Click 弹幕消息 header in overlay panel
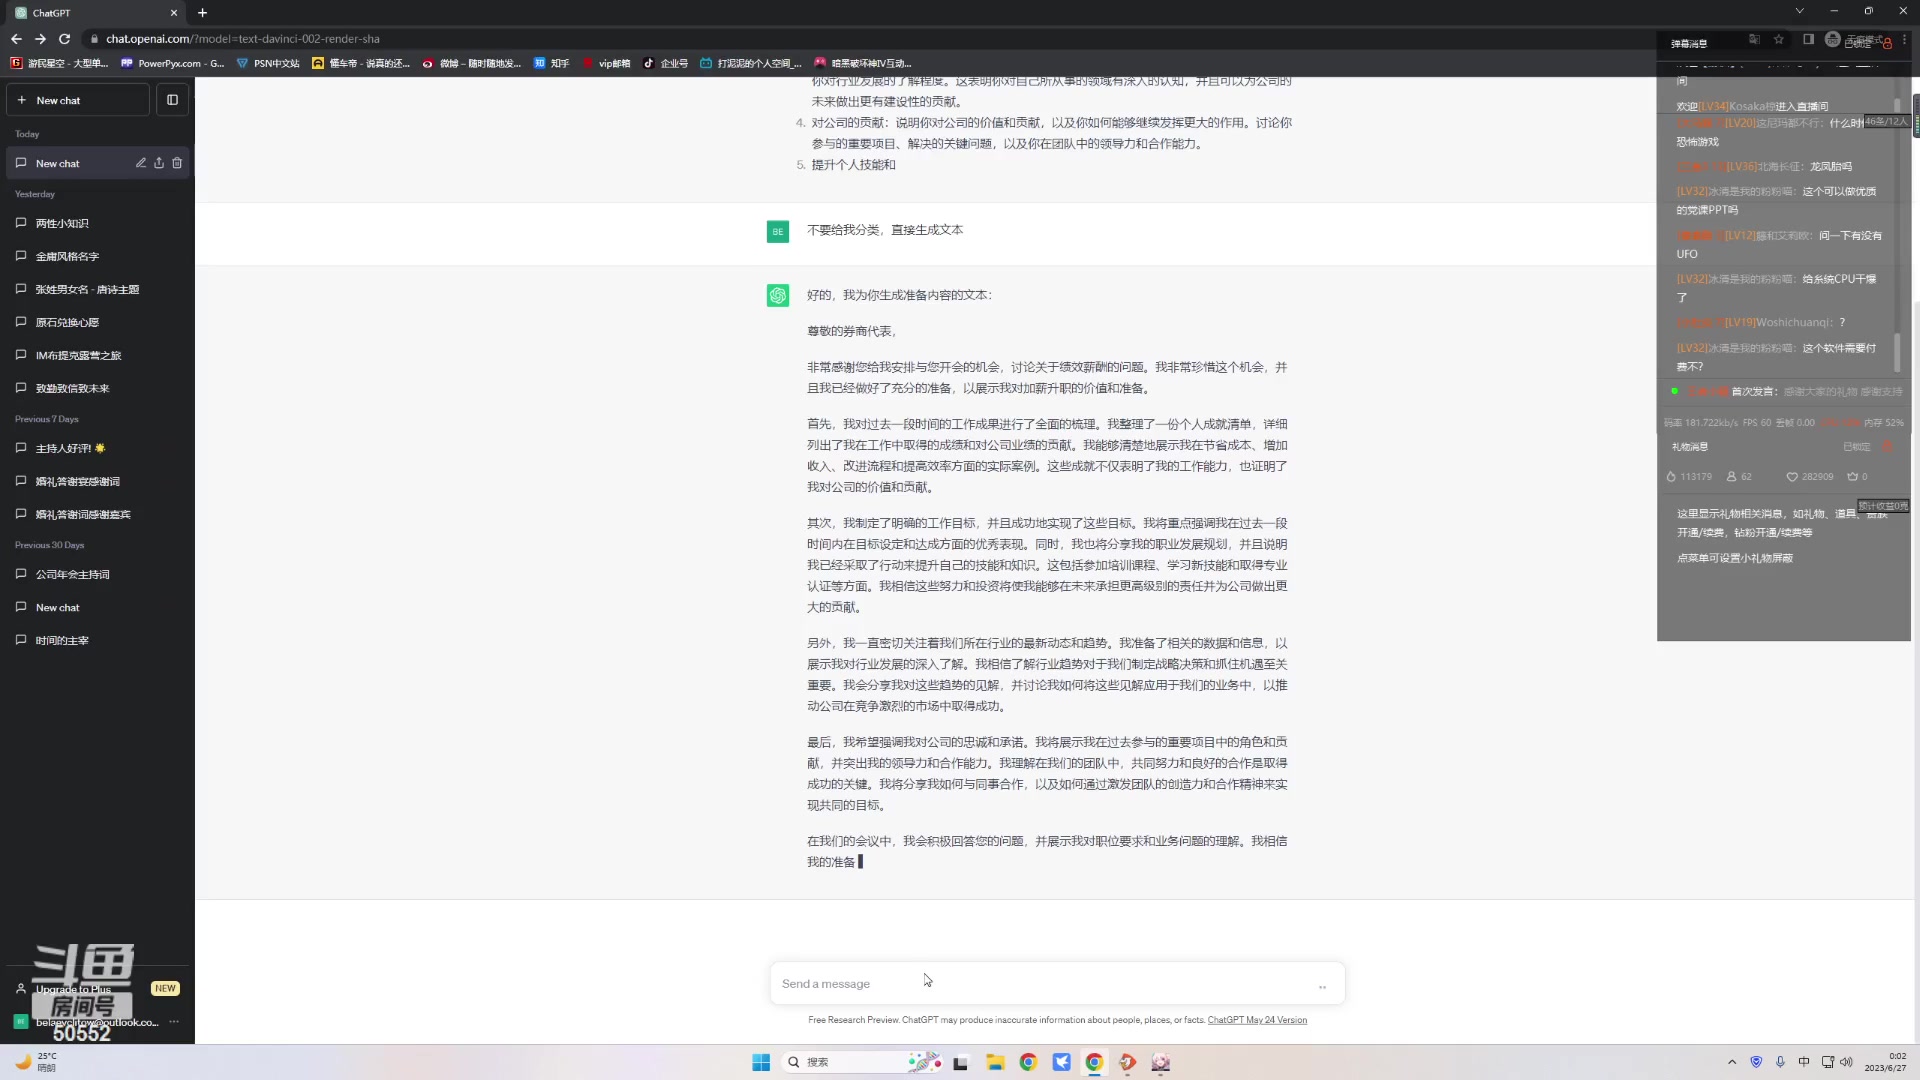 click(1689, 44)
